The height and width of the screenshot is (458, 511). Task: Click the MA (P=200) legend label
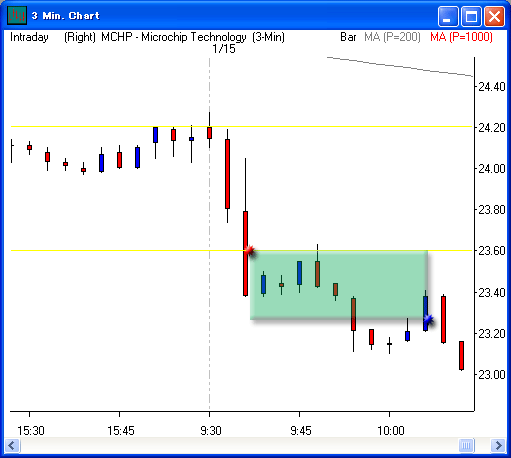(392, 37)
